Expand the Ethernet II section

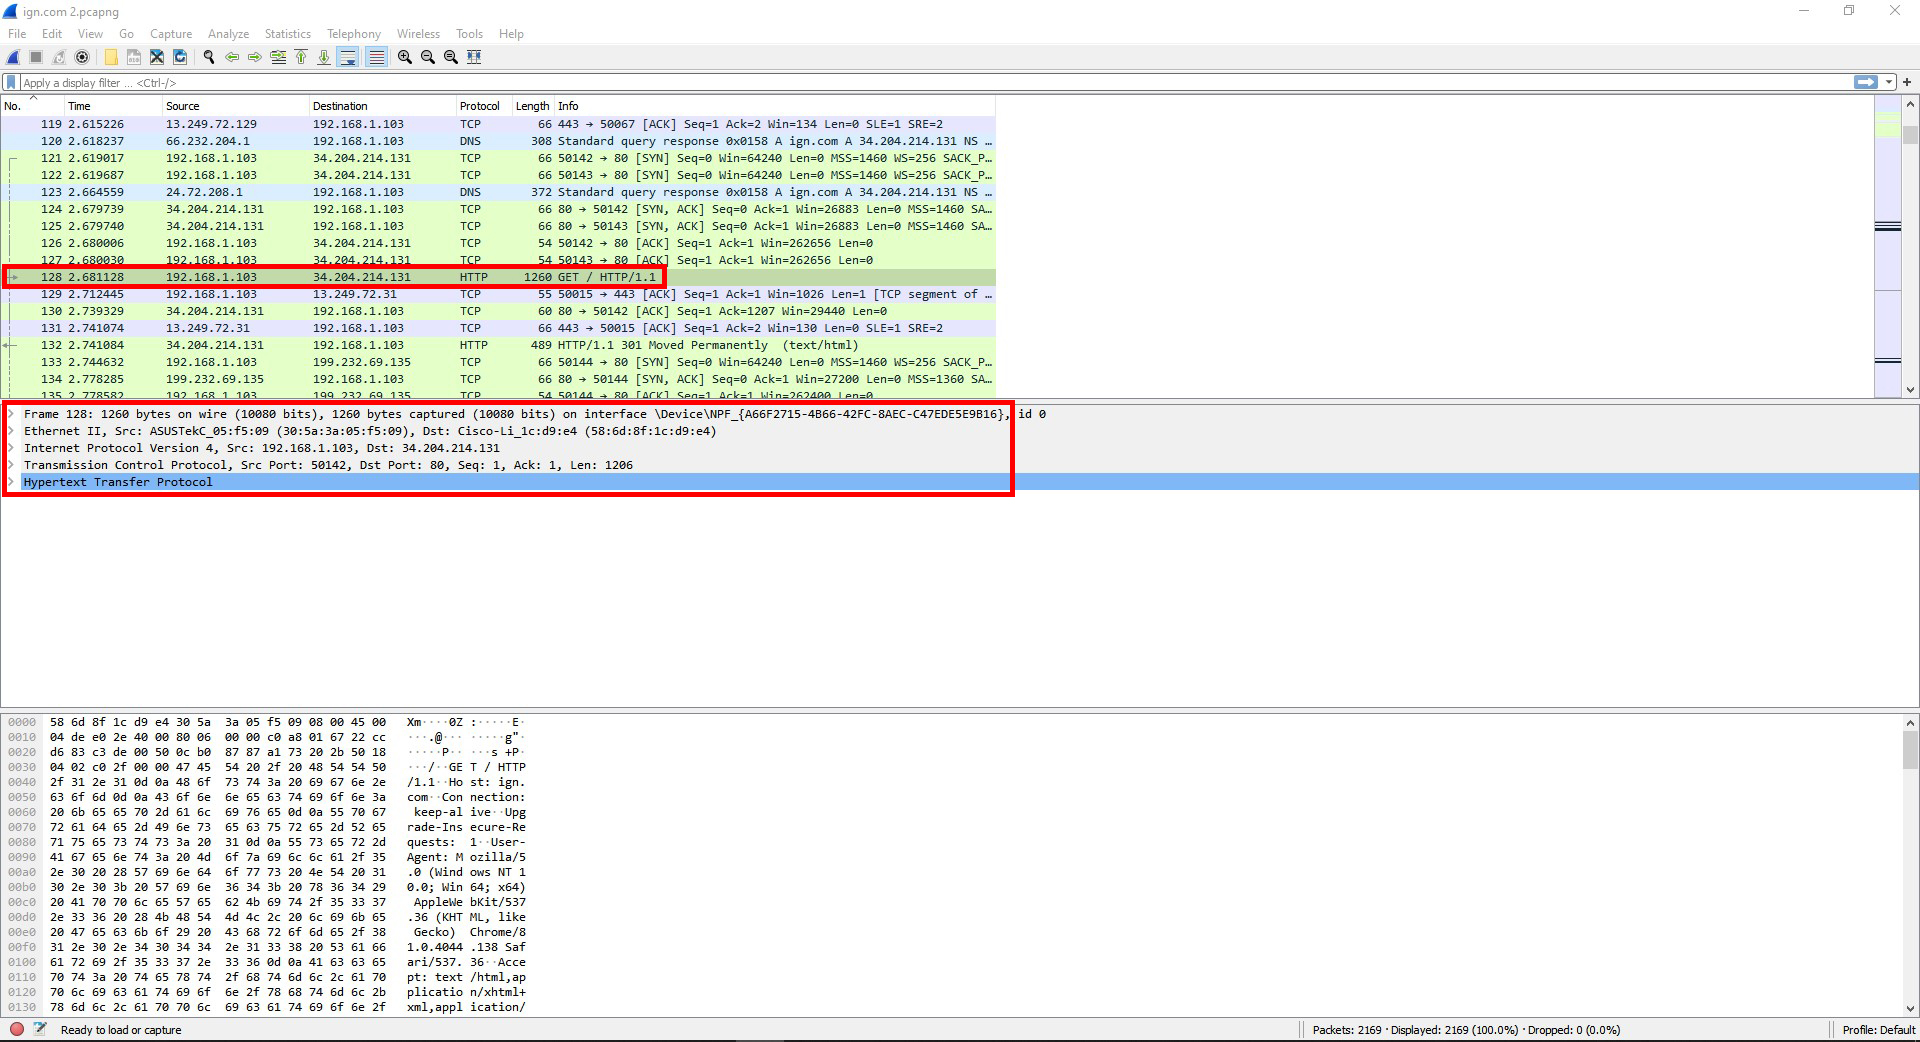(x=11, y=431)
